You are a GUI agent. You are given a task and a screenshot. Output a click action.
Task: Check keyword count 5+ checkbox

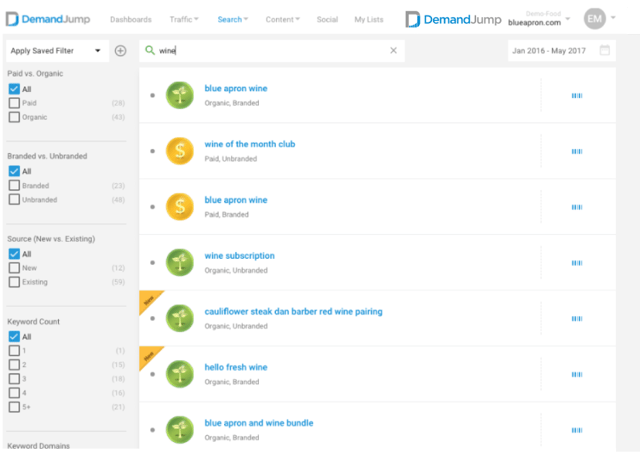coord(14,407)
